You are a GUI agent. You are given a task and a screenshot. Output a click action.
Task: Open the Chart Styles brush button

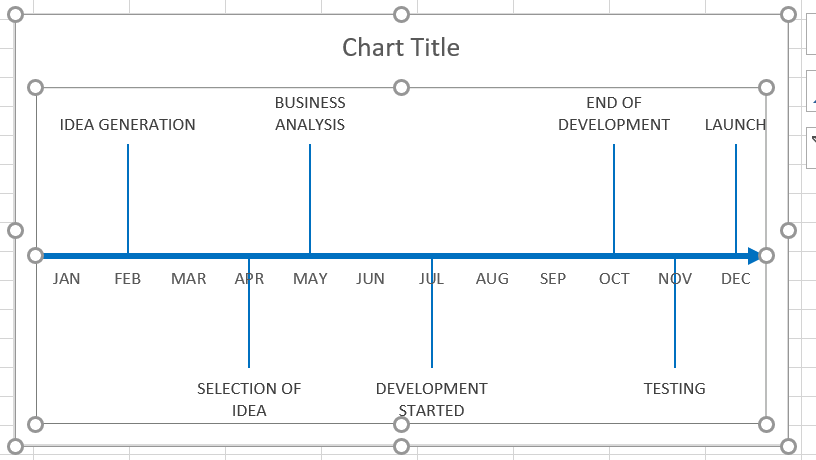pos(811,90)
